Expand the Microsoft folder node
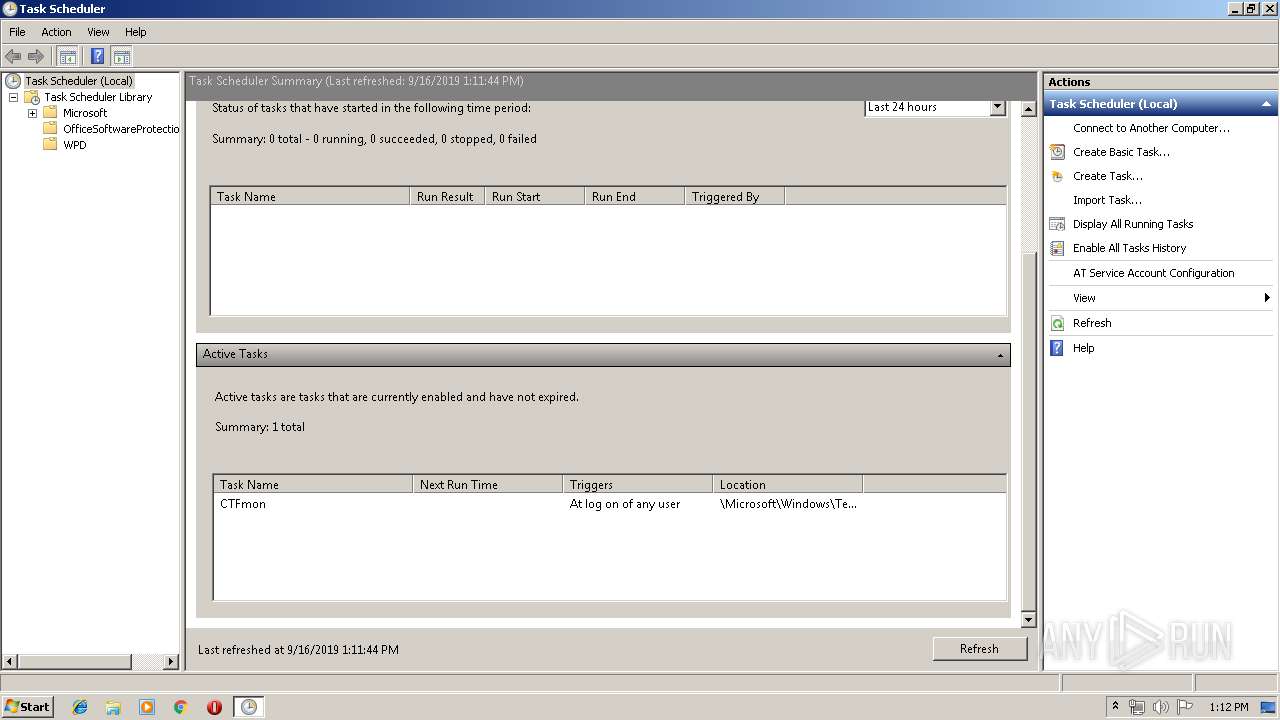Image resolution: width=1280 pixels, height=720 pixels. (32, 113)
